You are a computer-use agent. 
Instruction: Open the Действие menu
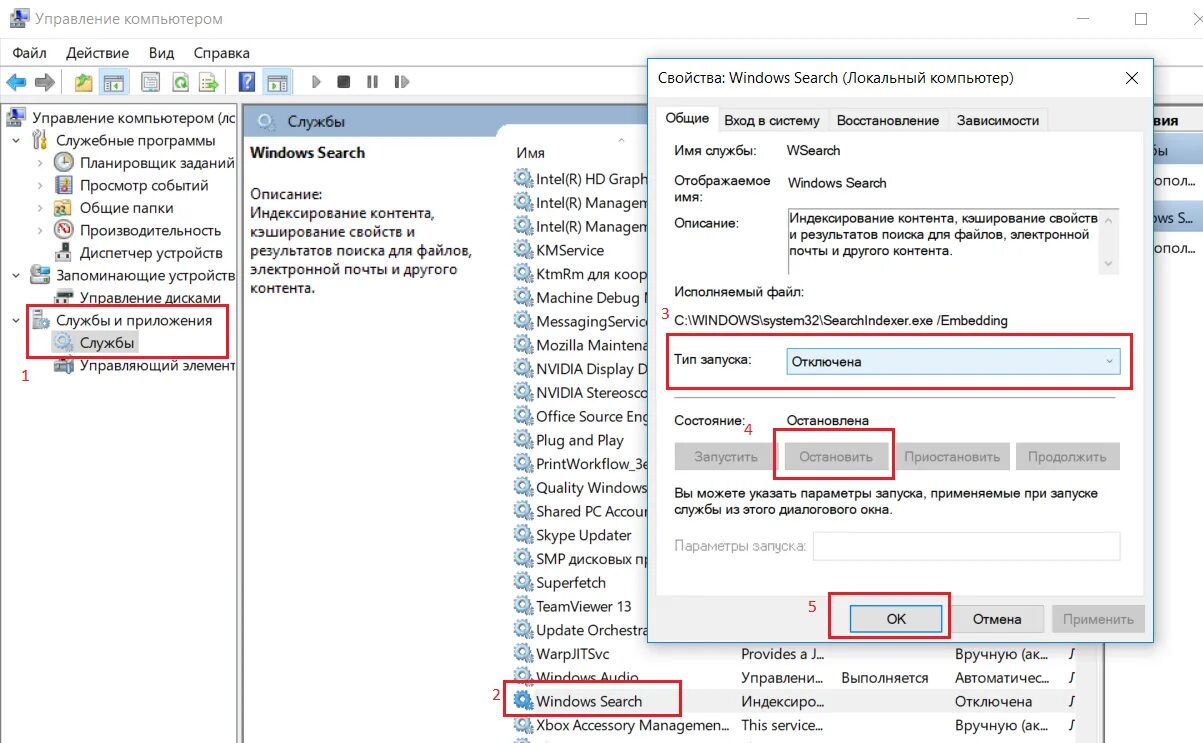[96, 52]
